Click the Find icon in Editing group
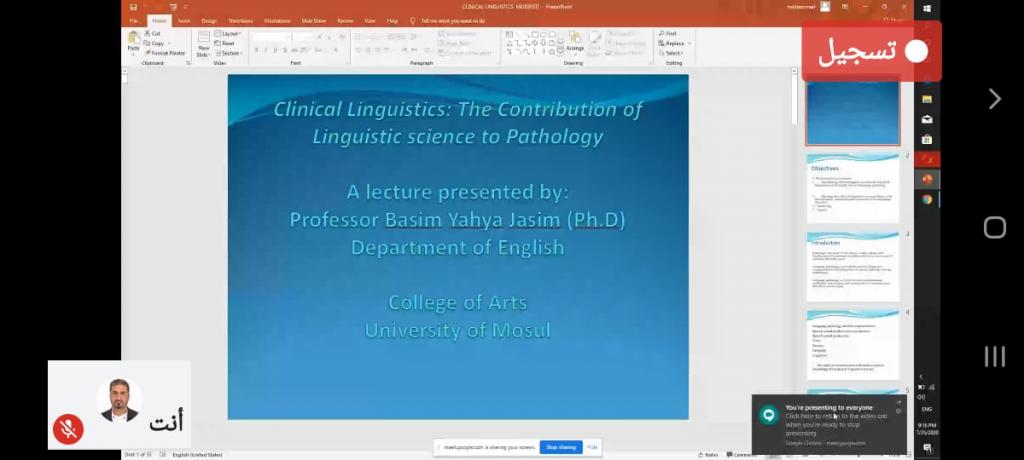The image size is (1024, 460). coord(671,34)
